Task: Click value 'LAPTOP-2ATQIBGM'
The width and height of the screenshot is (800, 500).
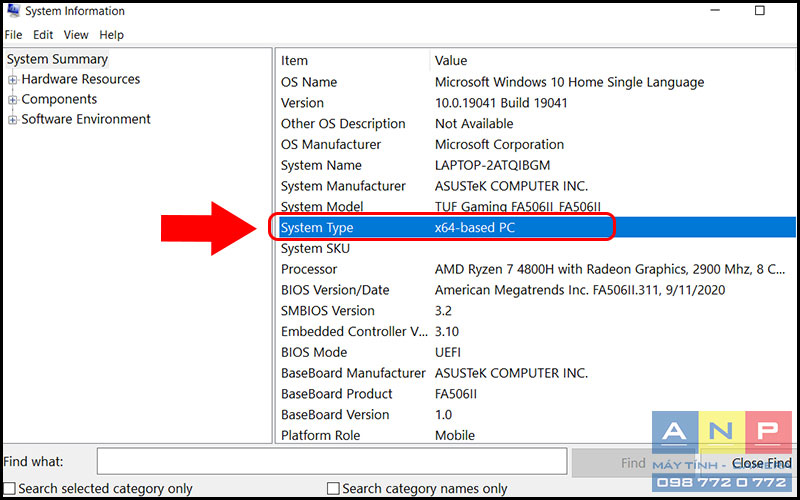Action: point(492,165)
